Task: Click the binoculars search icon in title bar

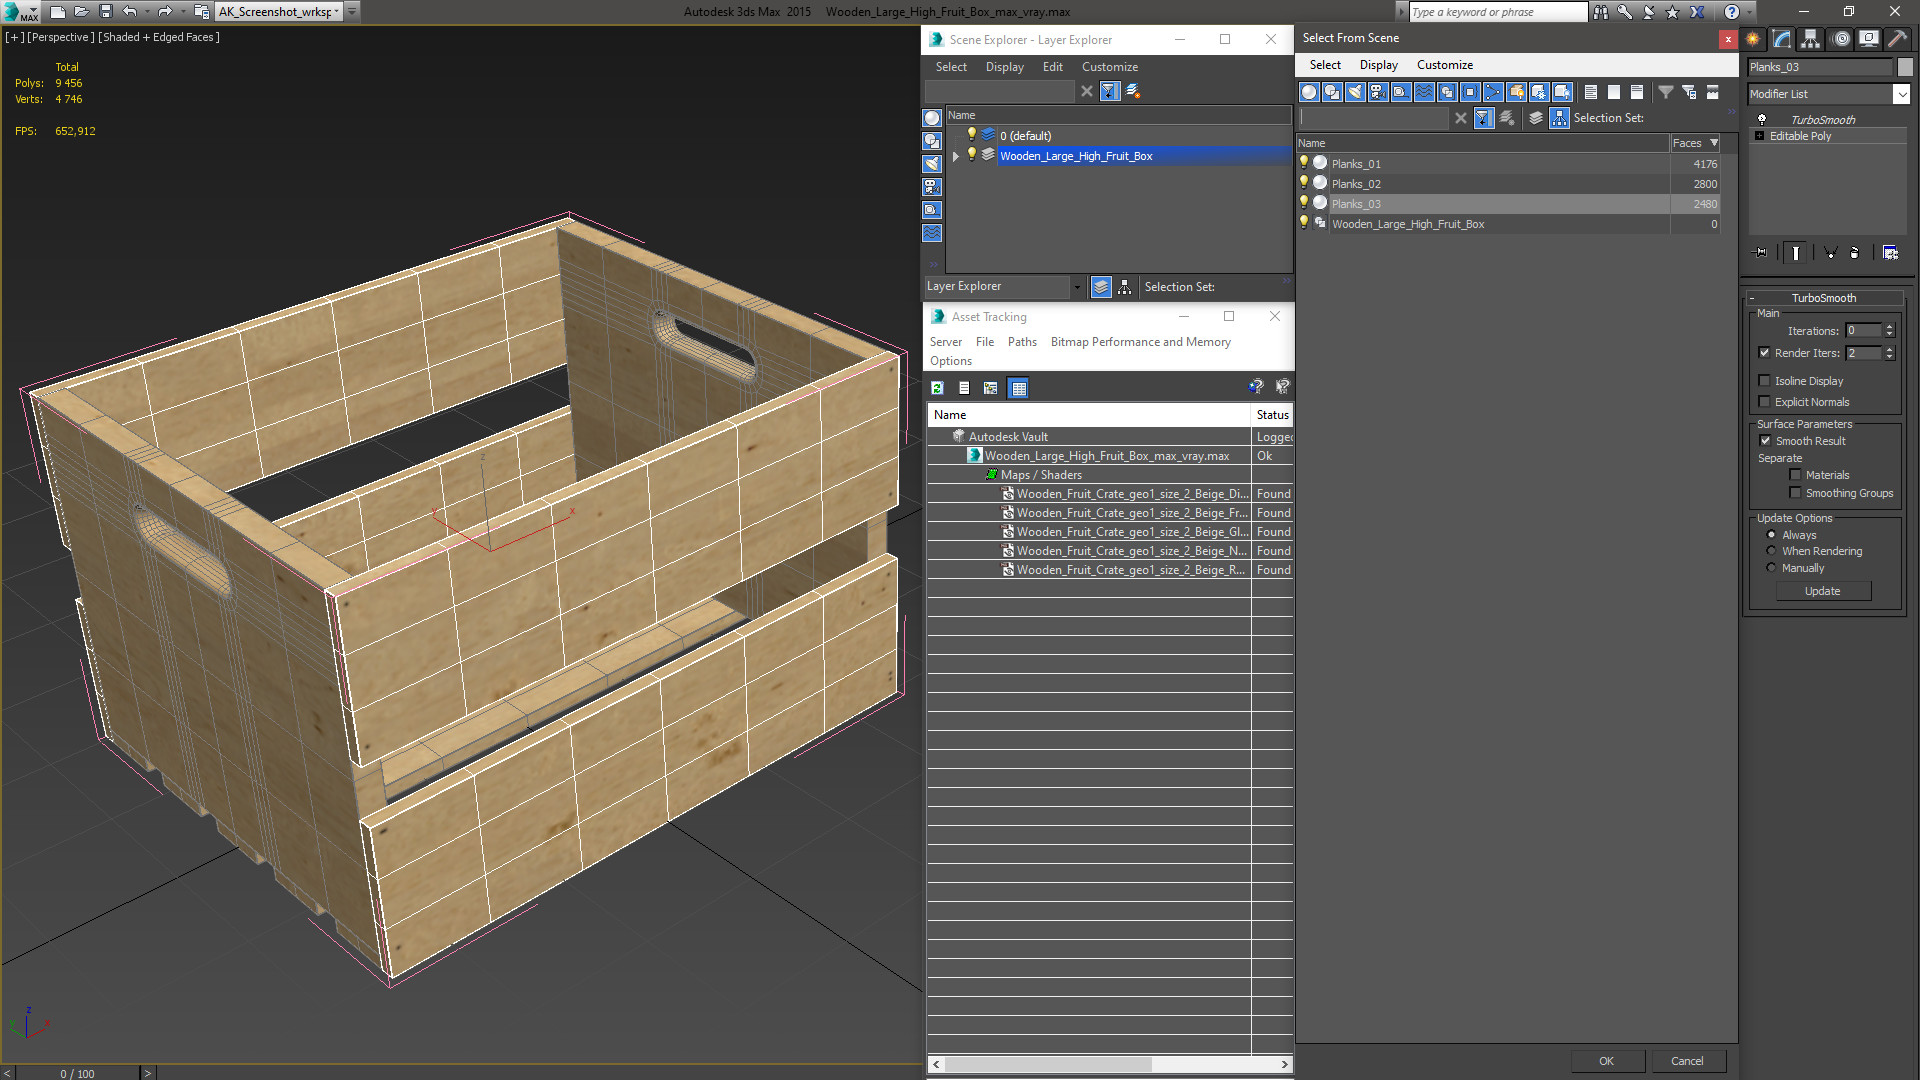Action: 1601,12
